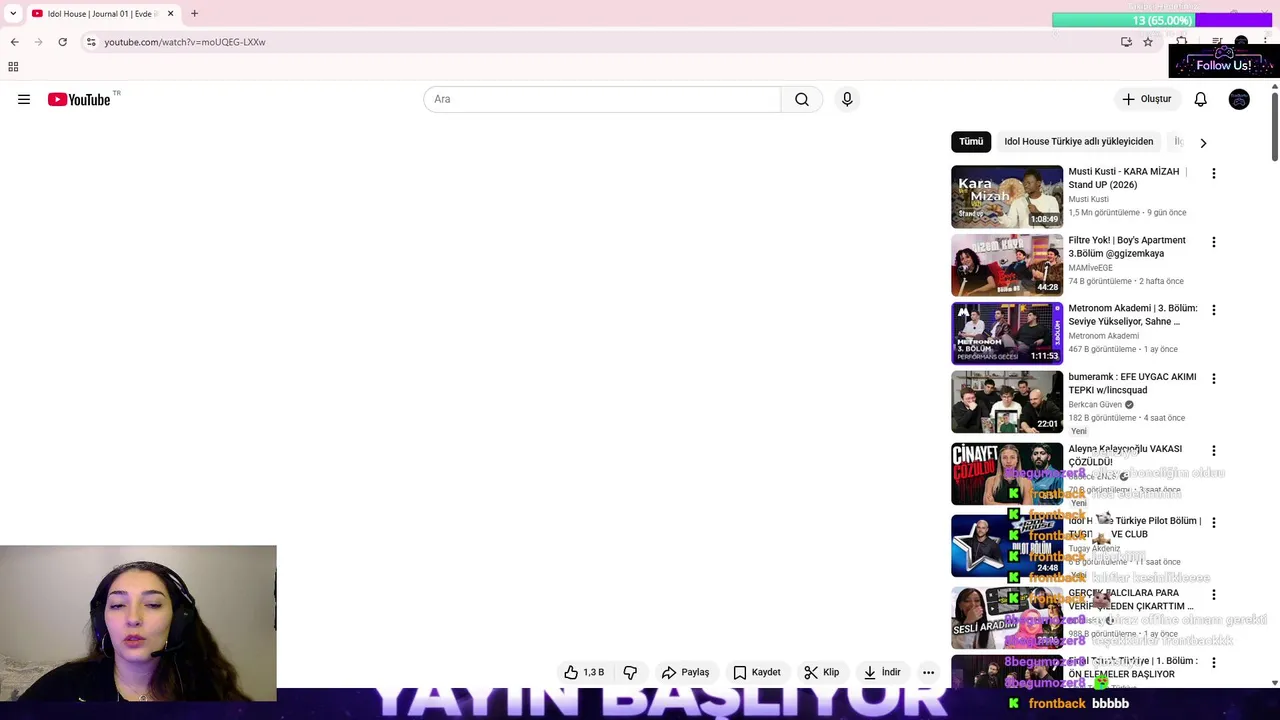The image size is (1280, 720).
Task: Open options for Aleyna Kalaycıoğlu VAKASI video
Action: point(1214,451)
